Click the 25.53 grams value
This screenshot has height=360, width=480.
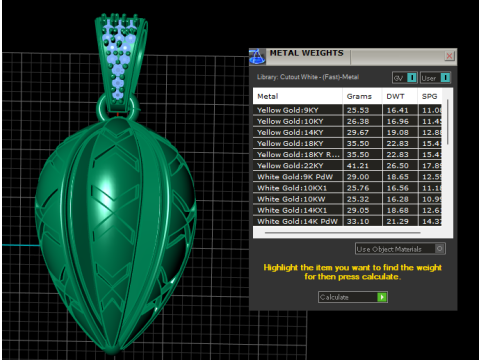pyautogui.click(x=358, y=110)
